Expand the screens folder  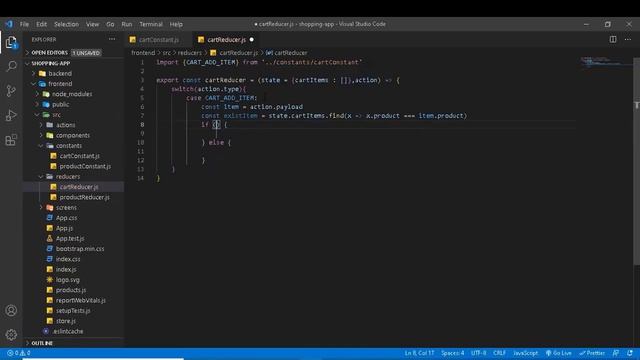66,207
